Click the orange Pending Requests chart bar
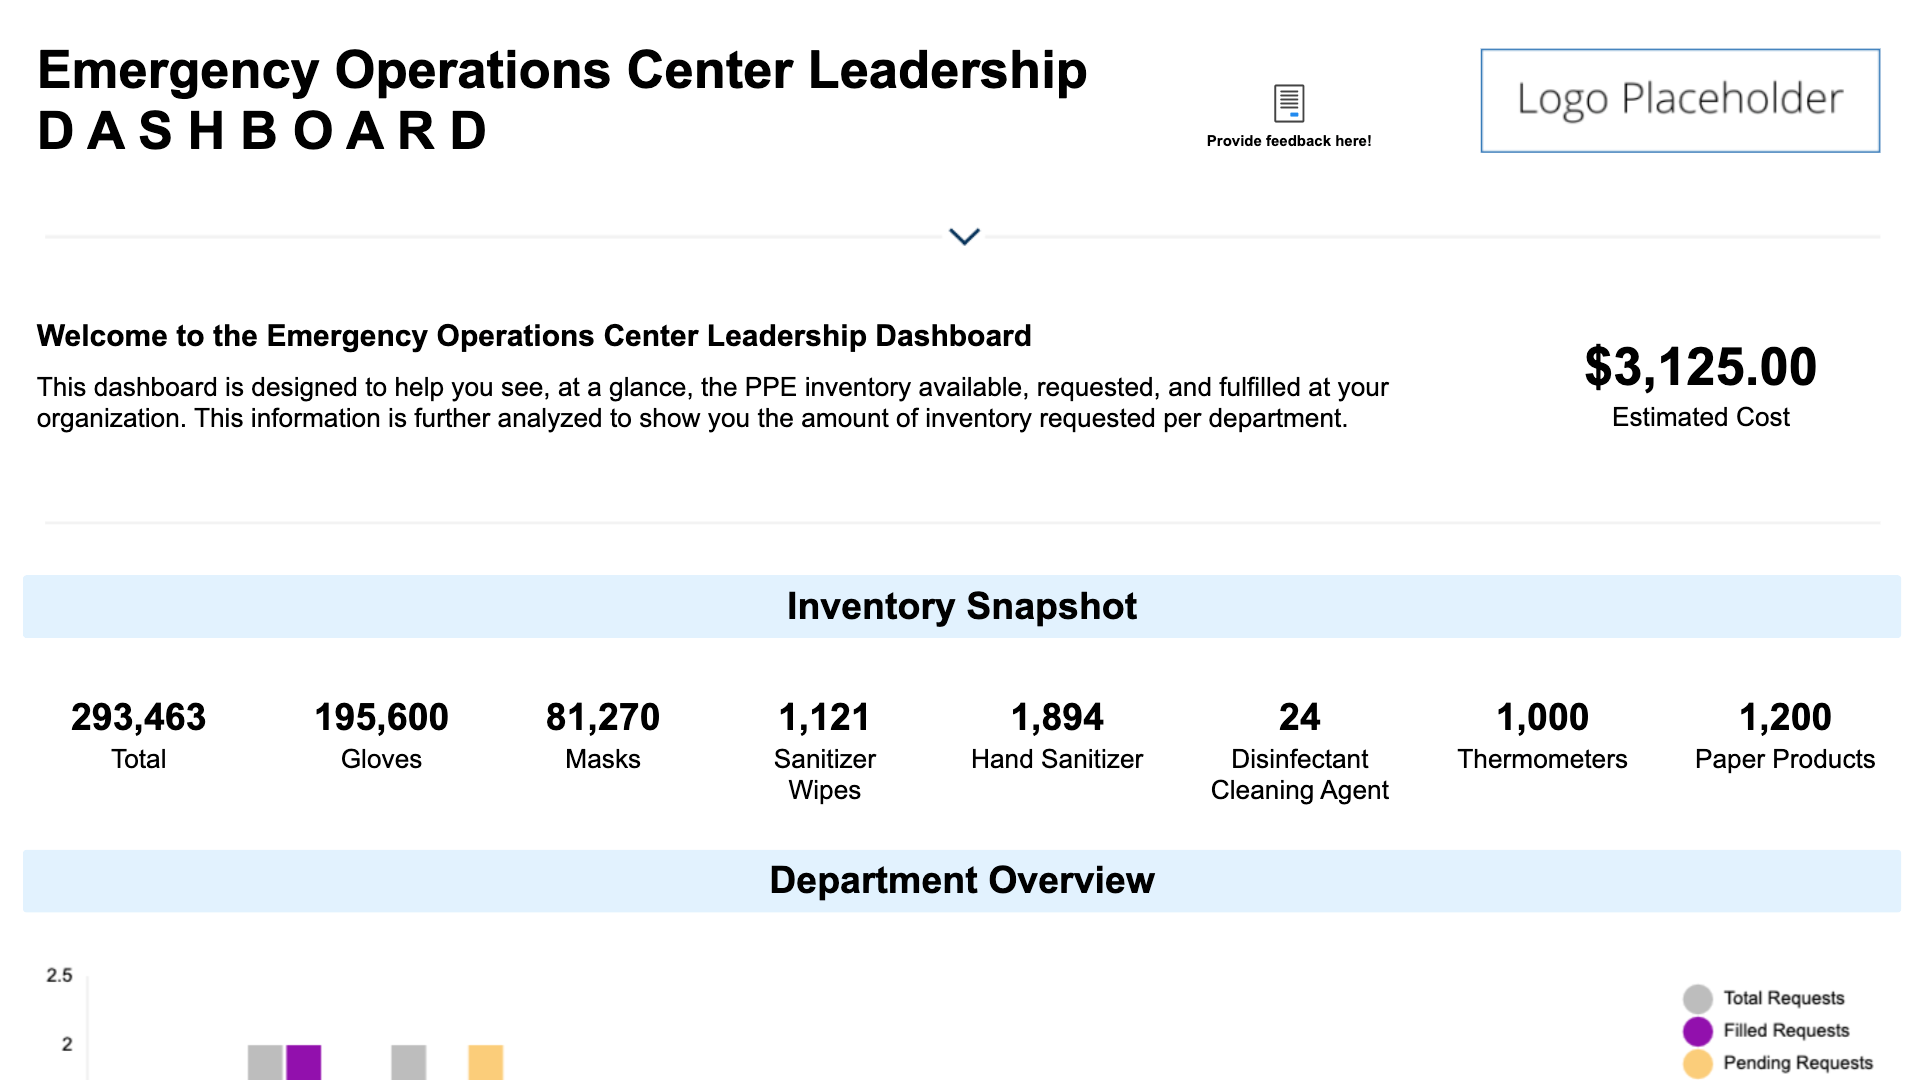This screenshot has height=1080, width=1920. point(486,1062)
